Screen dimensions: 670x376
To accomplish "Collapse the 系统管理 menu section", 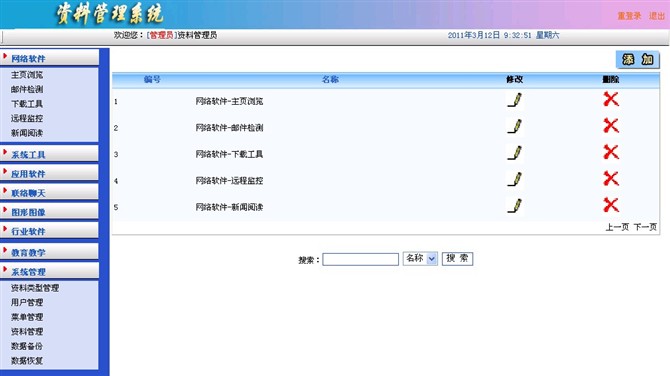I will pos(50,271).
